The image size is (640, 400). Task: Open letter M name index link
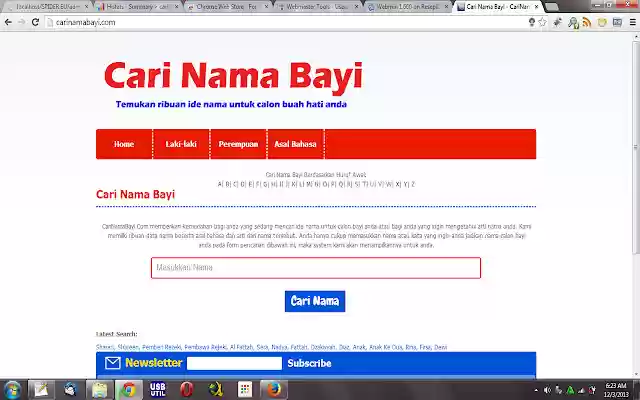point(309,184)
